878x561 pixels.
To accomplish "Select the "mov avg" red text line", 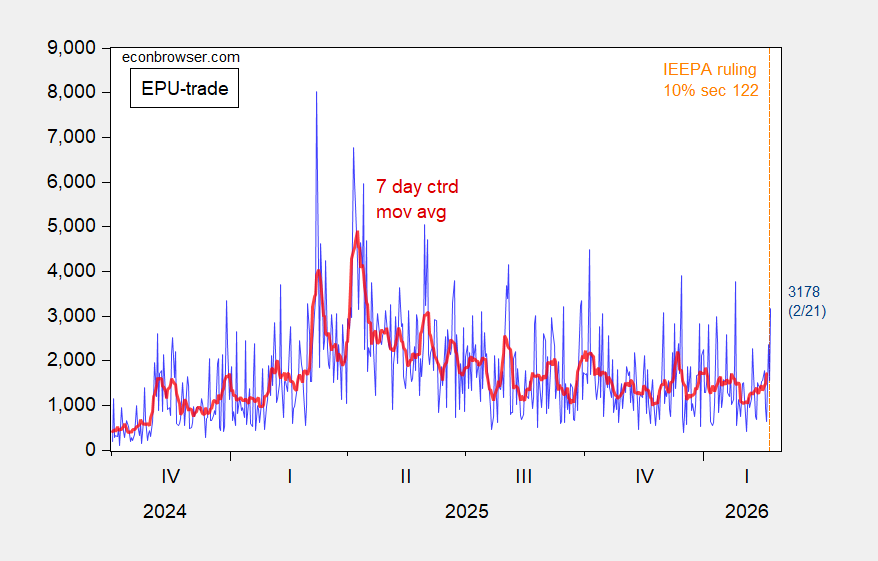I will click(x=411, y=212).
